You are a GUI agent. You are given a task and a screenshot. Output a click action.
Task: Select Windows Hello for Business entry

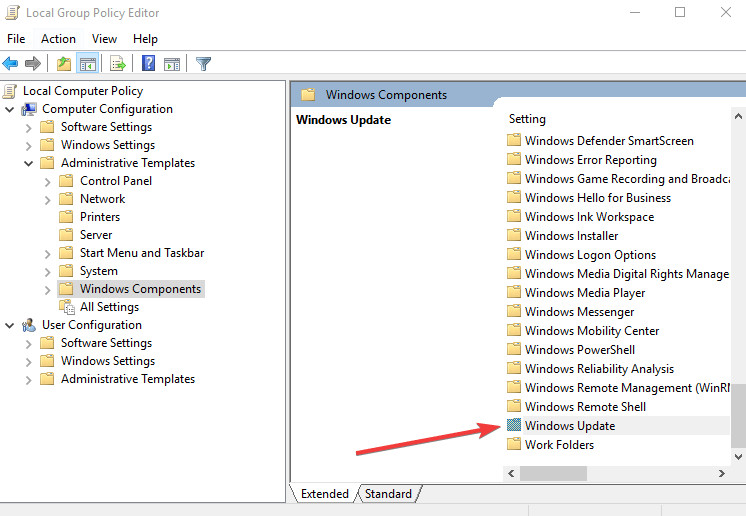pyautogui.click(x=598, y=197)
